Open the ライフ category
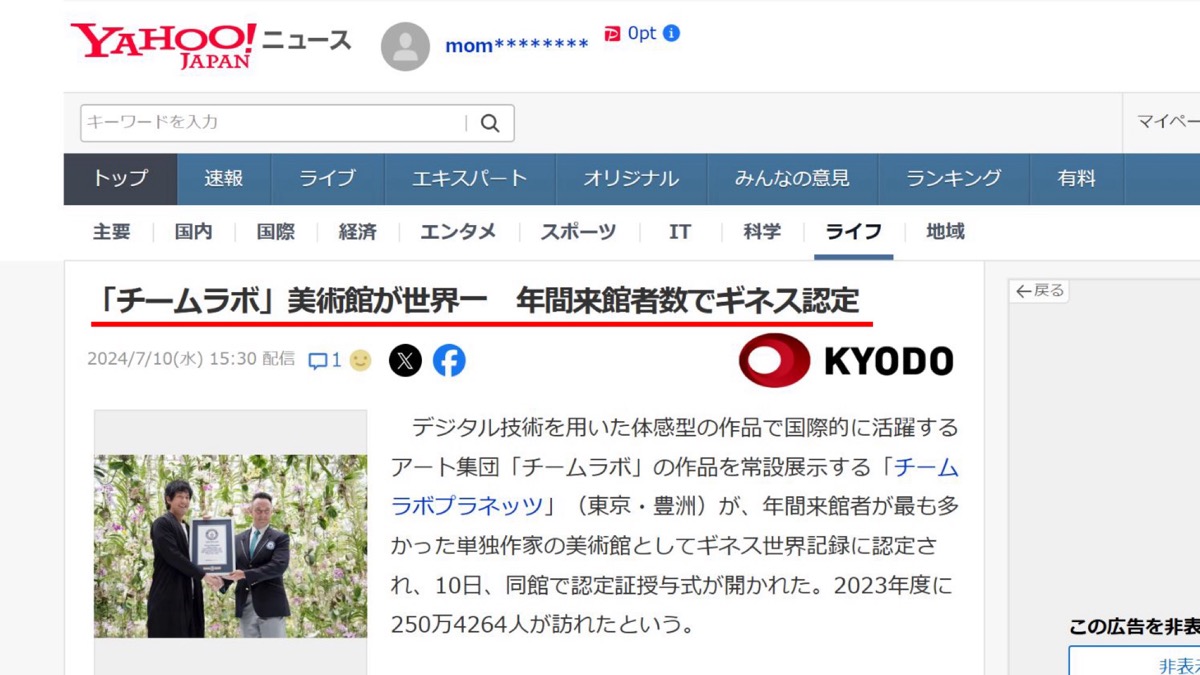Viewport: 1200px width, 675px height. 853,232
